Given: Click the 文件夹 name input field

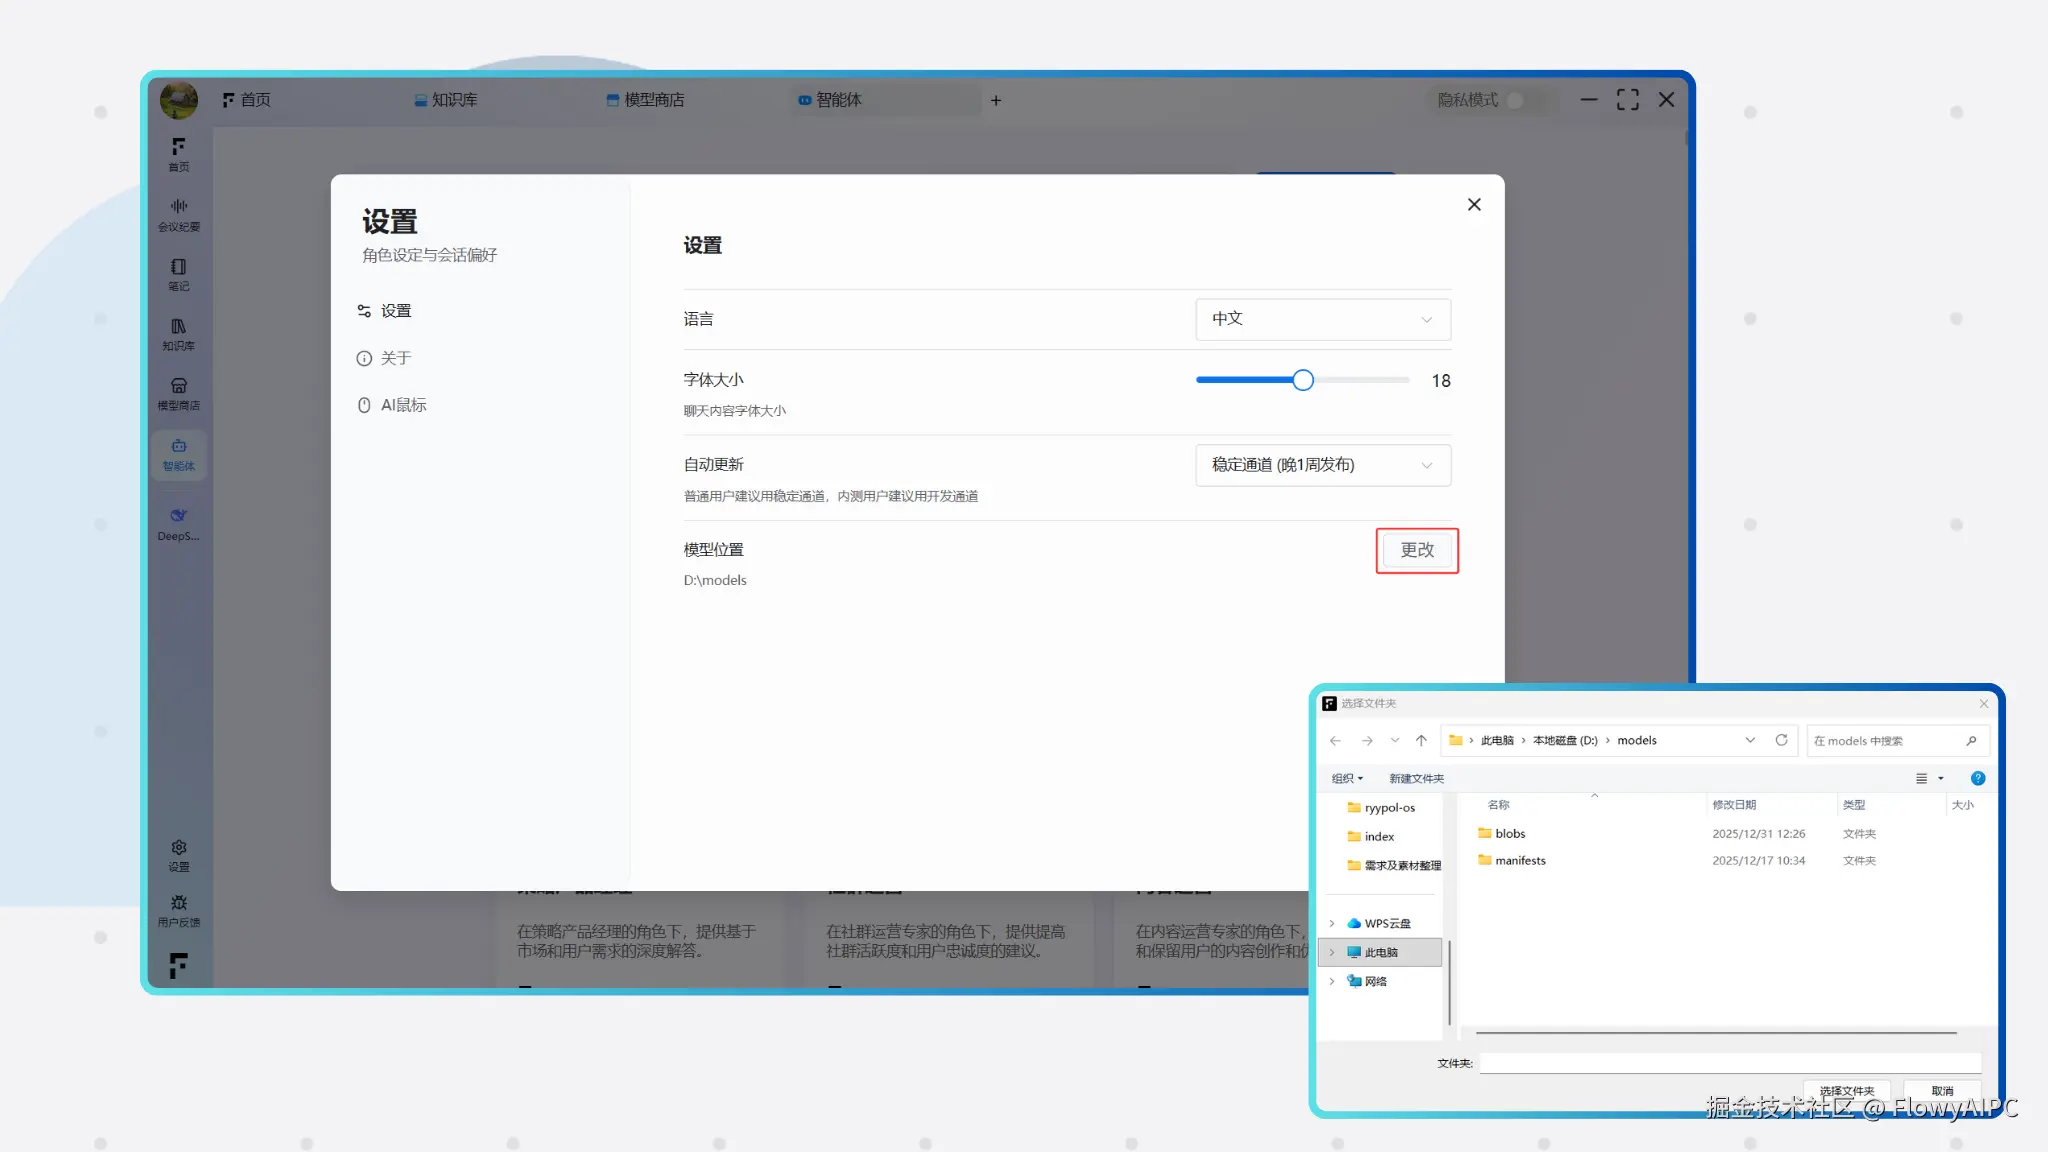Looking at the screenshot, I should point(1729,1063).
